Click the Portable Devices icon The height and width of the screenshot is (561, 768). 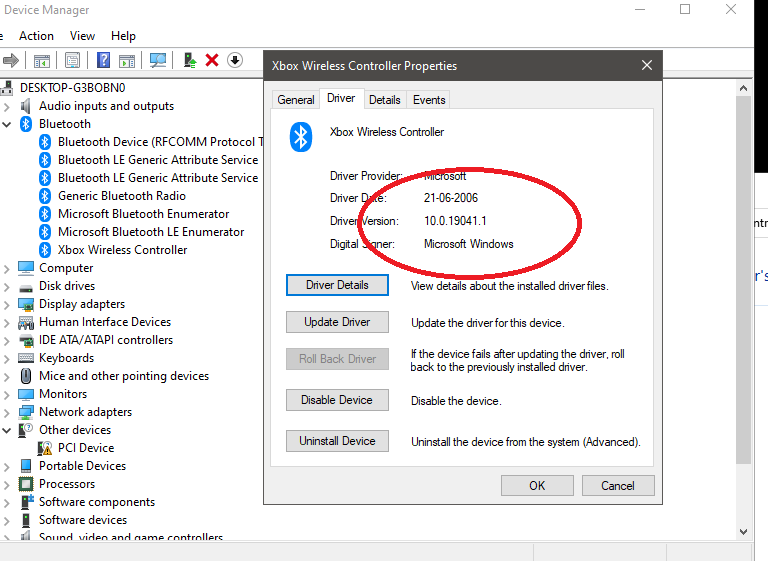click(x=26, y=466)
